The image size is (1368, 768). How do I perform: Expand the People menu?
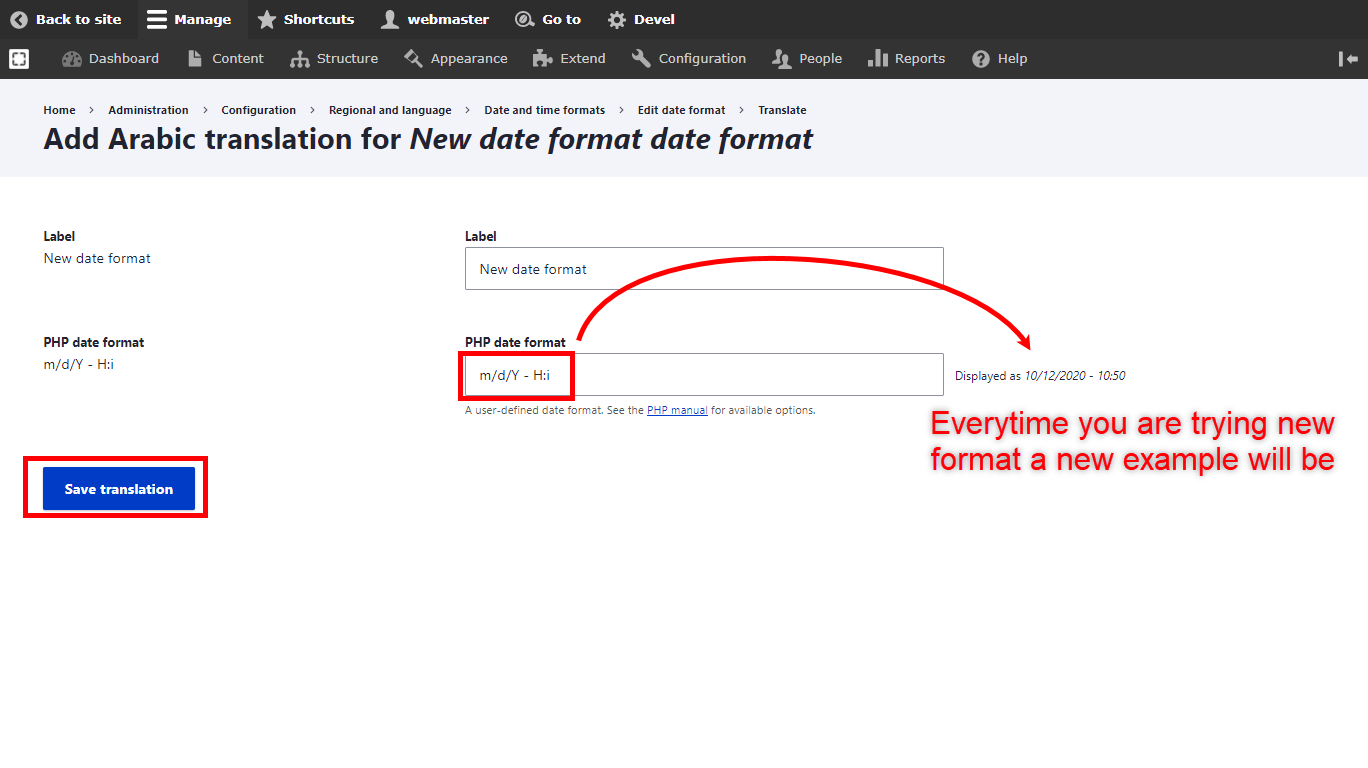coord(807,59)
